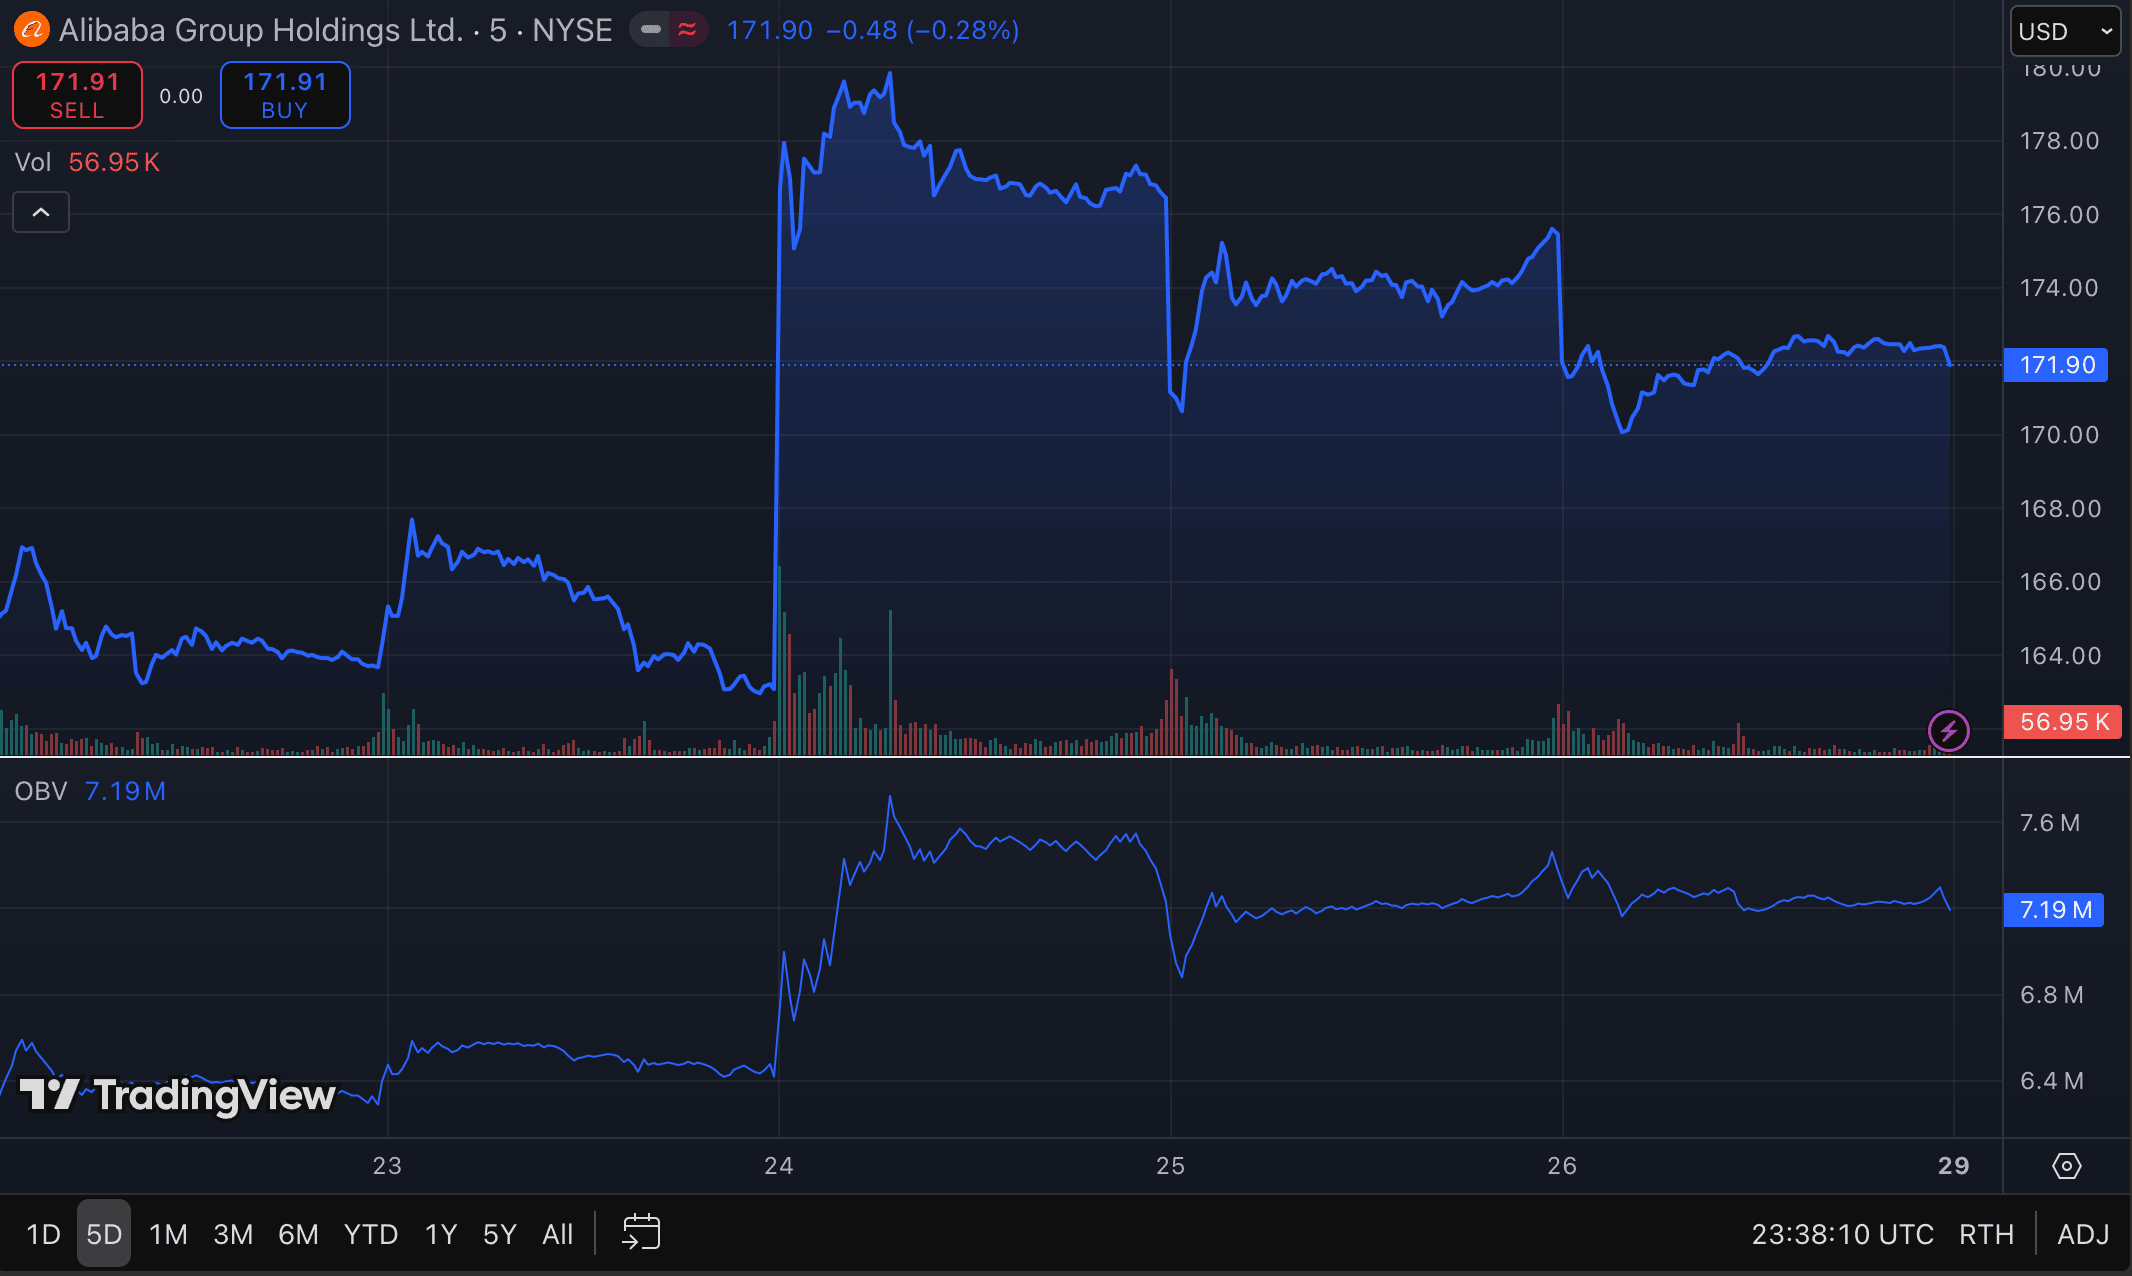Screen dimensions: 2132x1276
Task: Switch to the 1M time range
Action: coord(168,1234)
